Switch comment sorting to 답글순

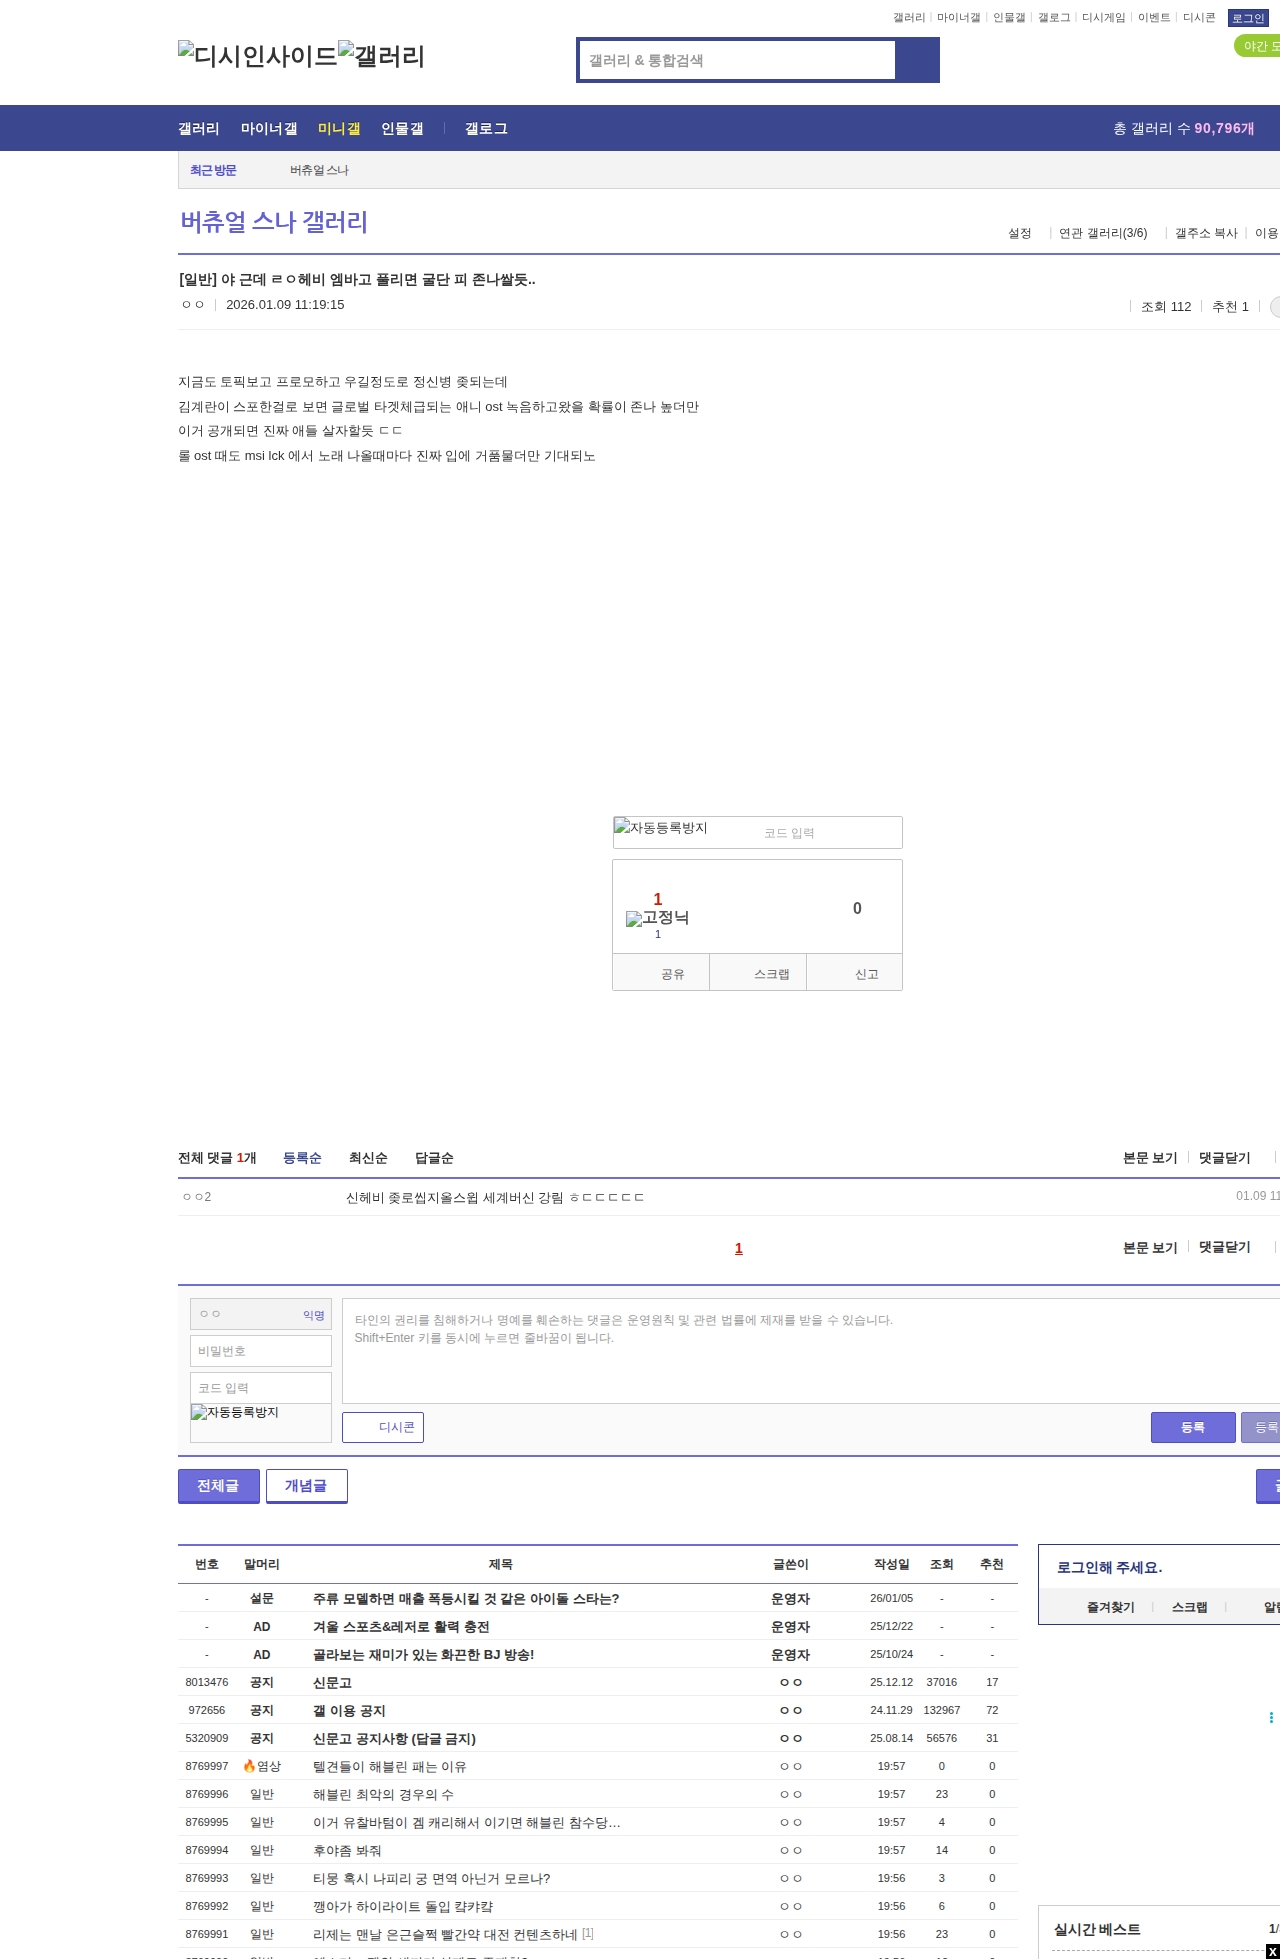(434, 1158)
